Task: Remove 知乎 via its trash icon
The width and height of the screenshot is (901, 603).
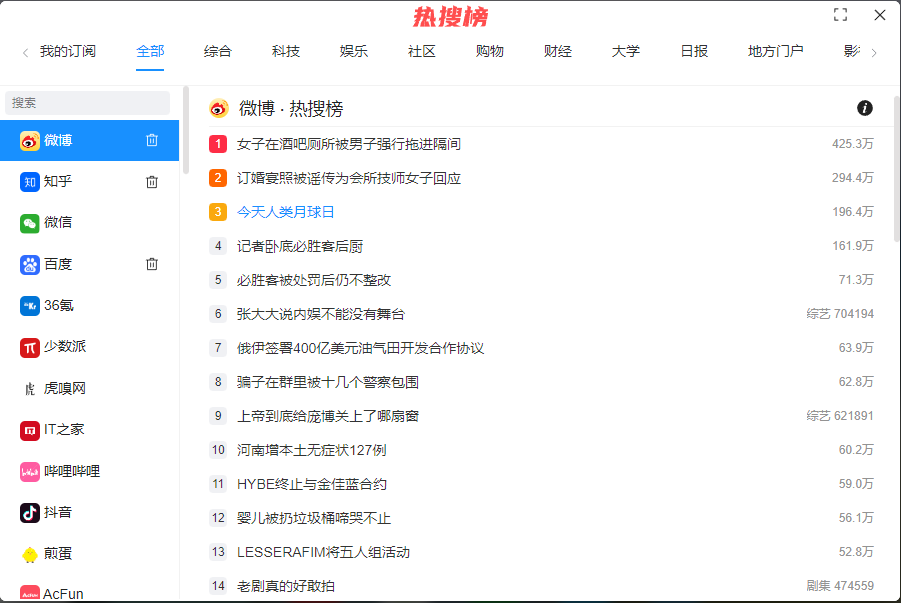Action: pyautogui.click(x=152, y=181)
